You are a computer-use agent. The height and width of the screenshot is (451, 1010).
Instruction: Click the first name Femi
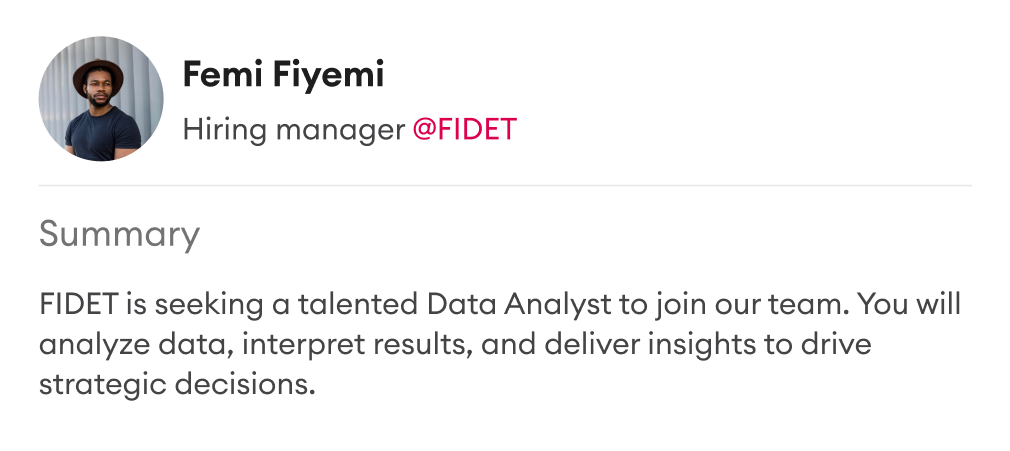(x=223, y=75)
